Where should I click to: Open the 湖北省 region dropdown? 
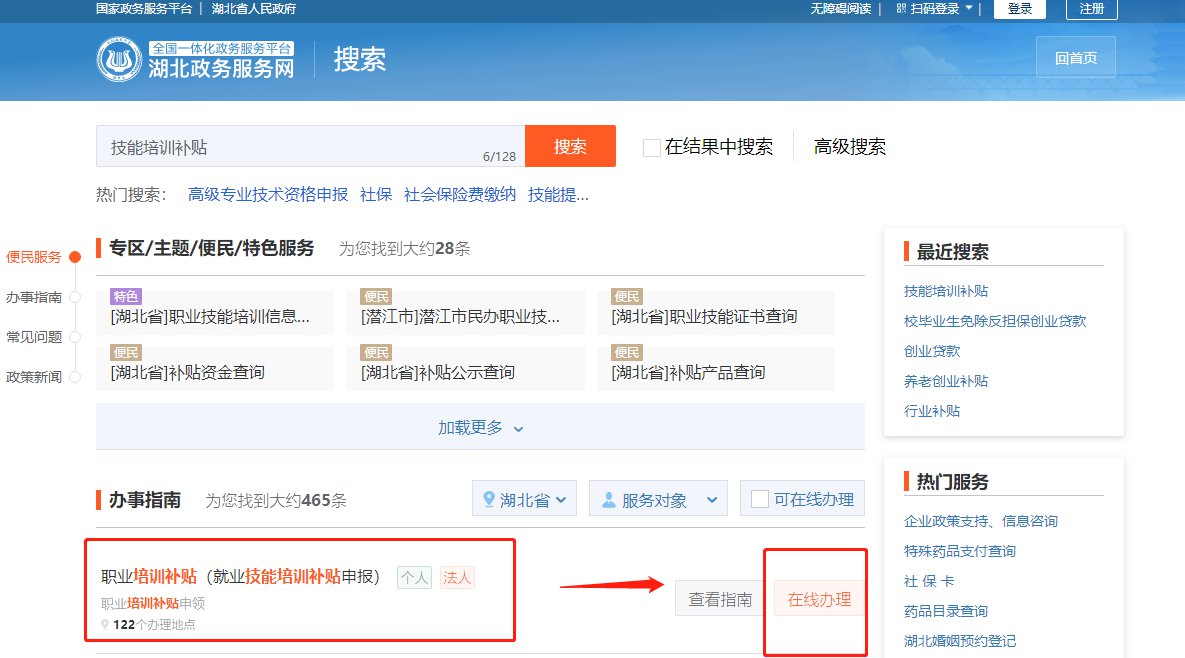pyautogui.click(x=525, y=499)
